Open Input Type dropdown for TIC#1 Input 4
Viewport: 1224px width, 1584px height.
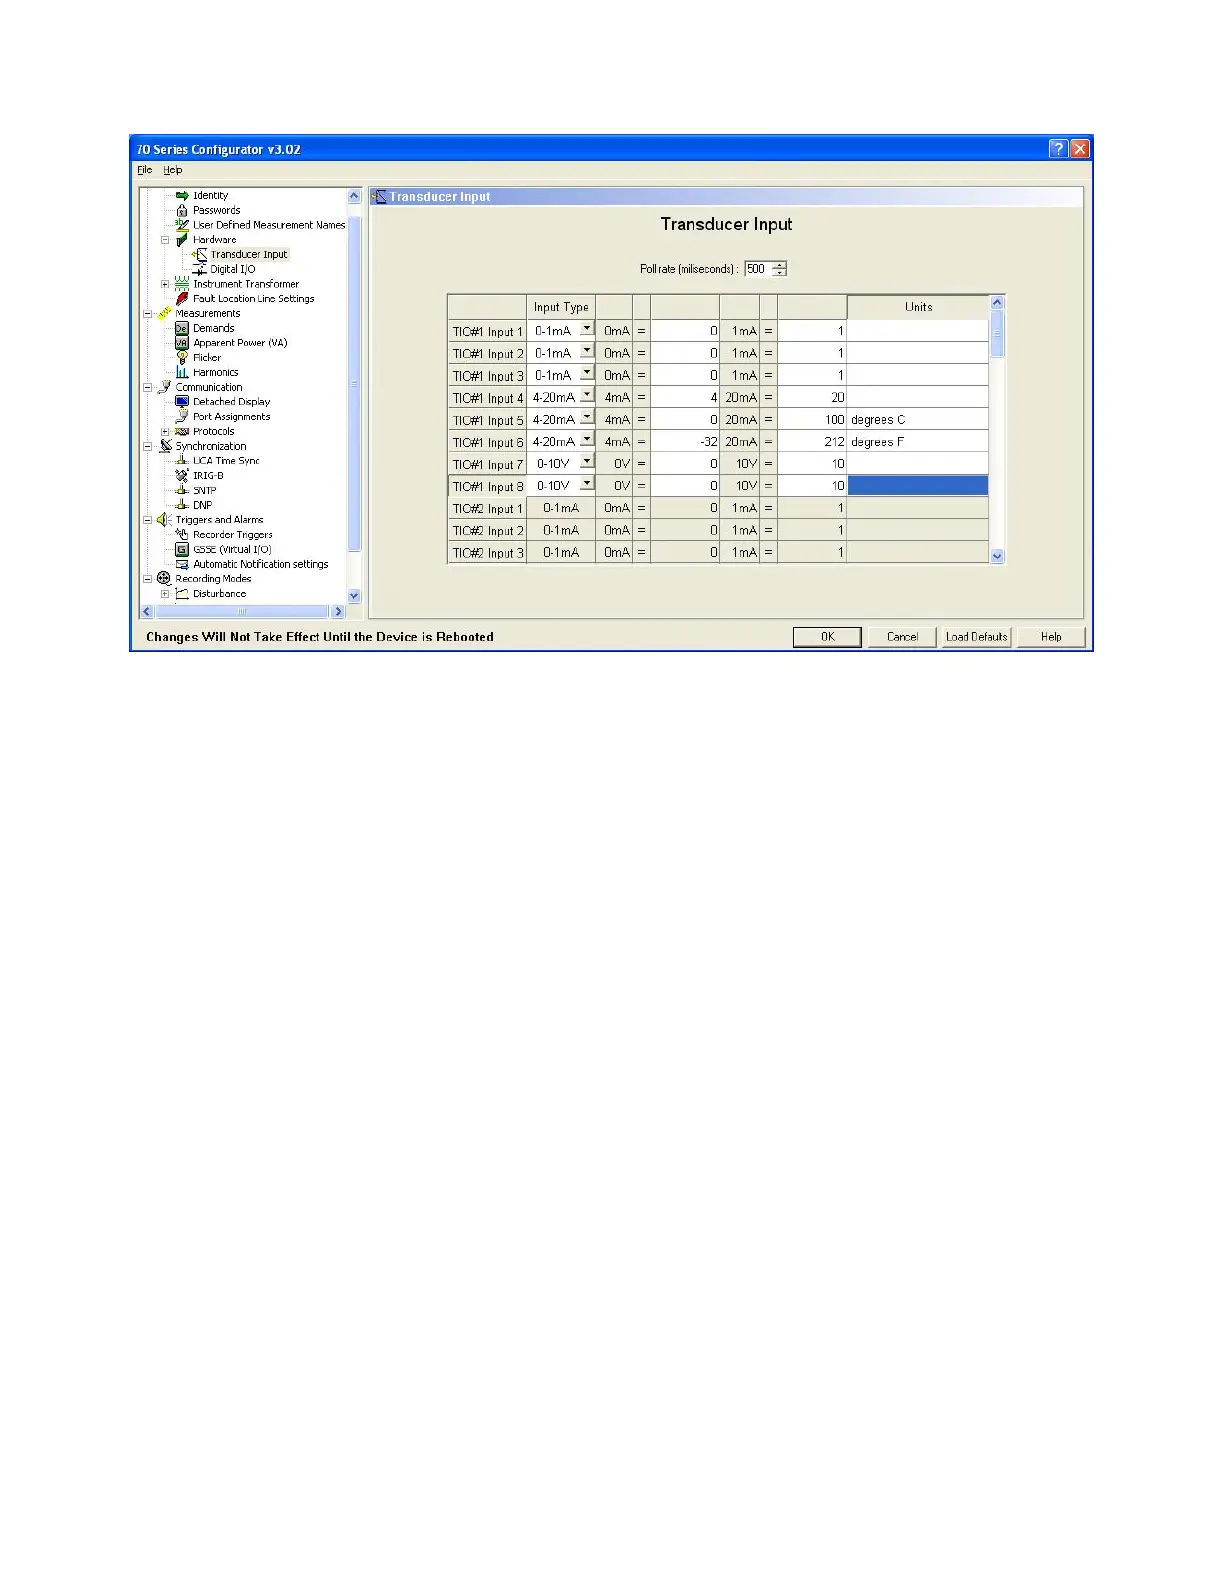pos(587,395)
